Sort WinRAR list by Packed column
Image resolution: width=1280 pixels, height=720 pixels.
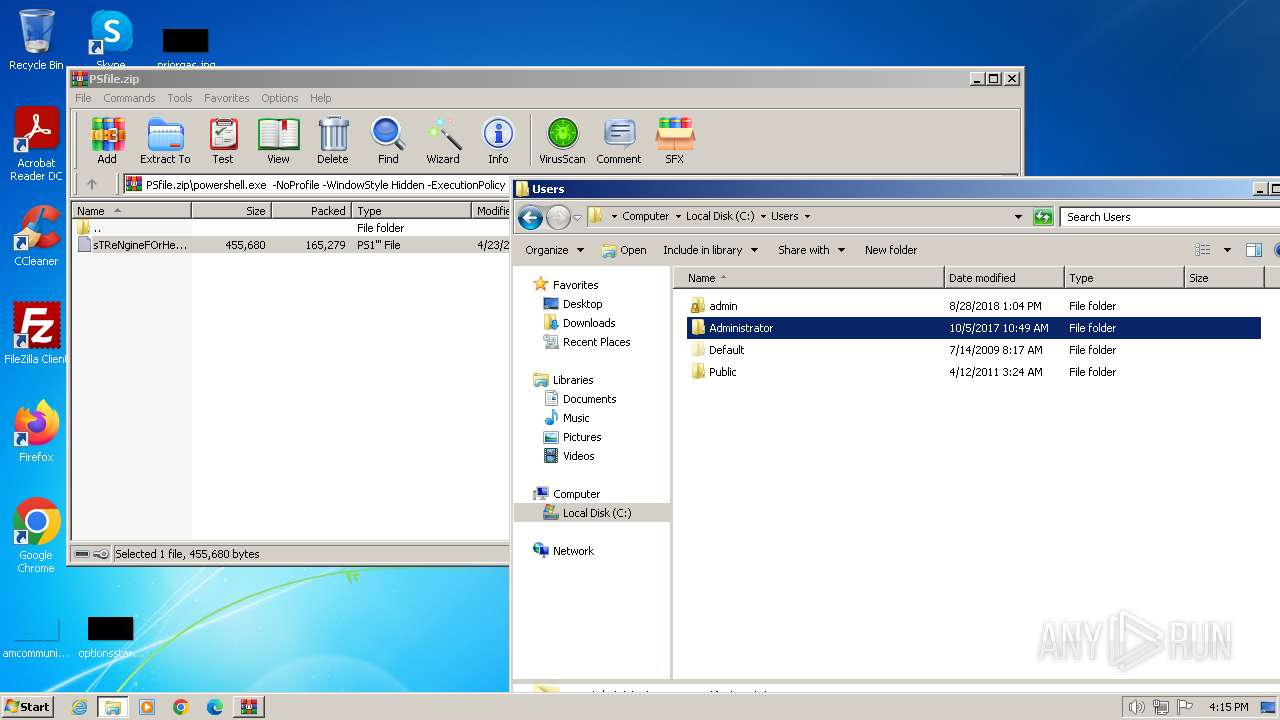[x=311, y=211]
